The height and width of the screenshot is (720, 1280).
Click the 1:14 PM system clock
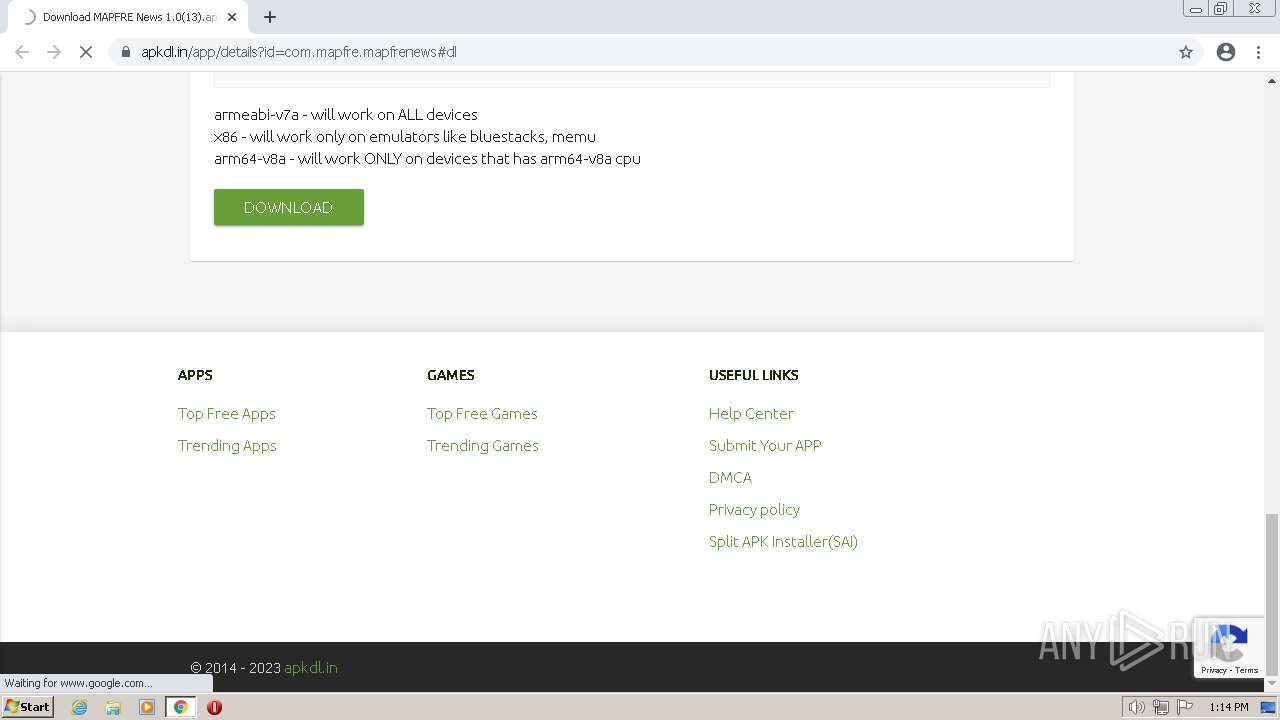click(1229, 707)
